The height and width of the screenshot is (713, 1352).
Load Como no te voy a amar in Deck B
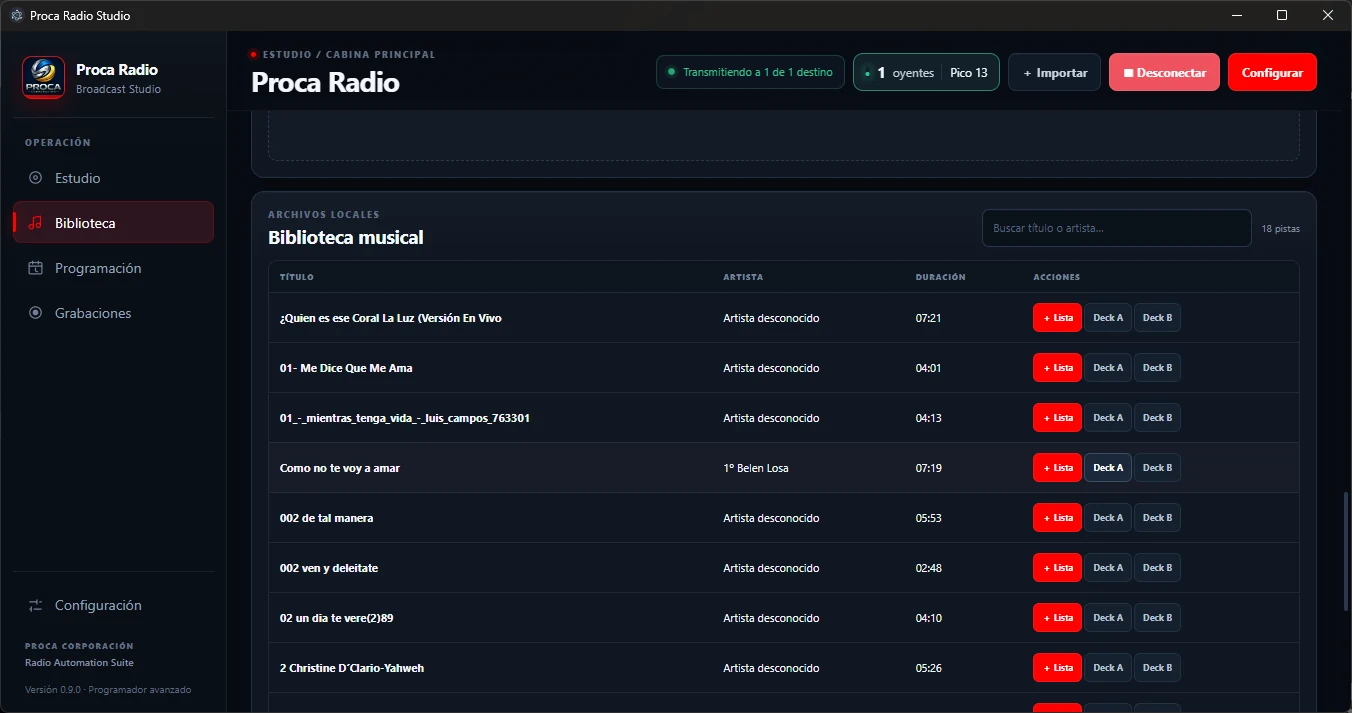(x=1157, y=468)
